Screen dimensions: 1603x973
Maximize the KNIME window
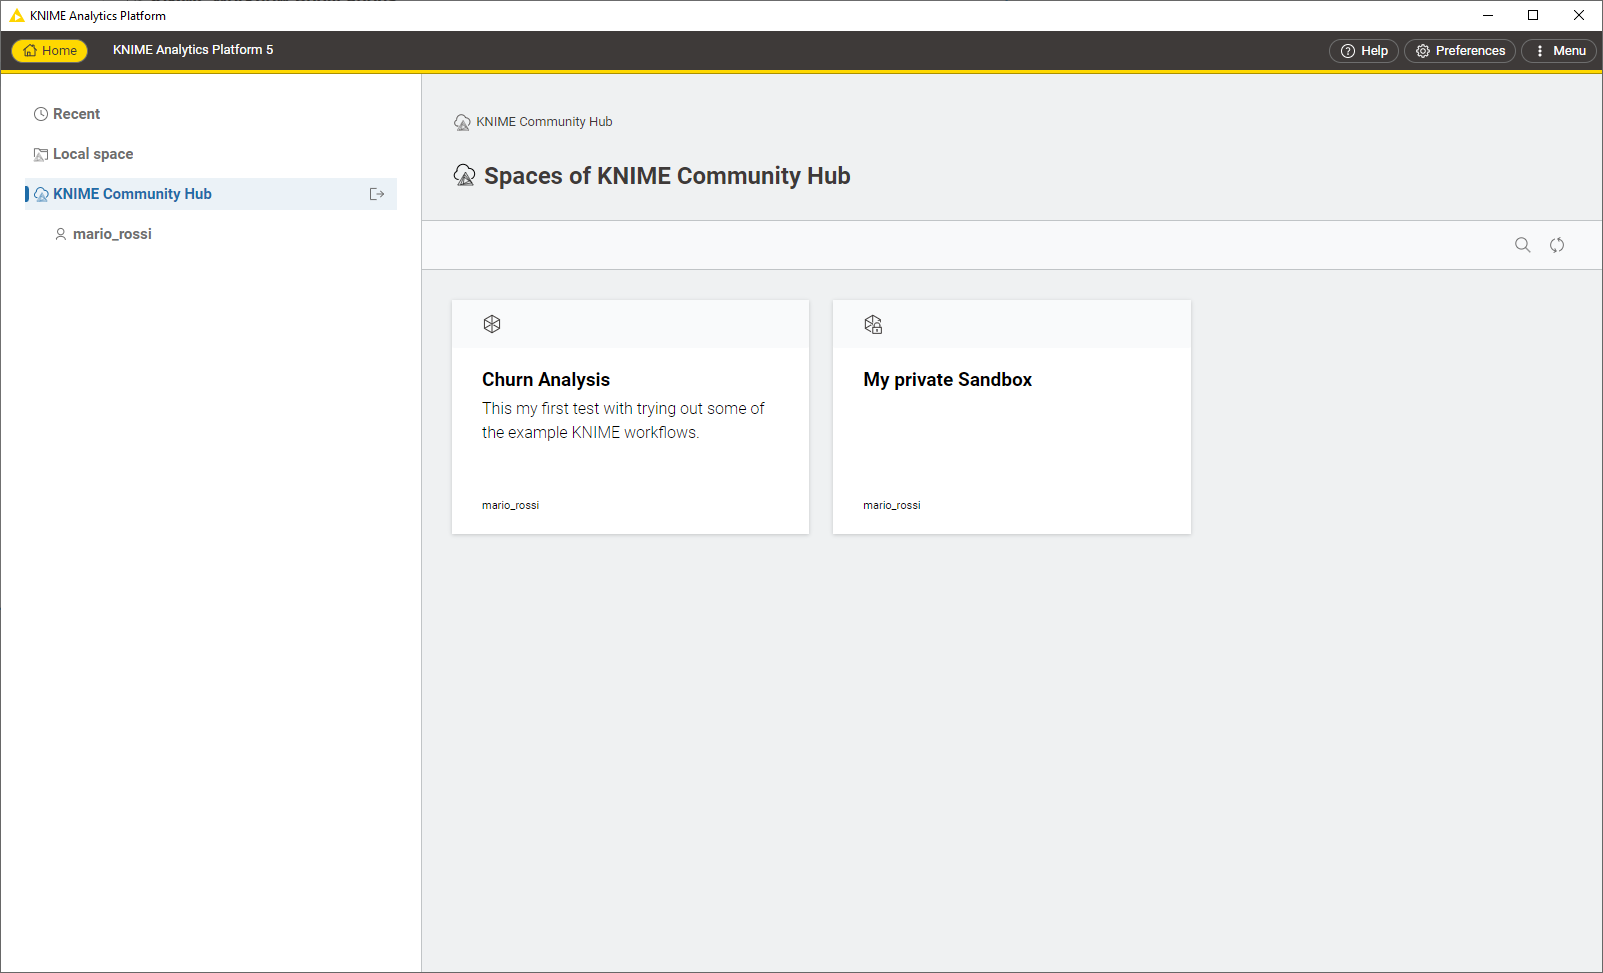[1533, 15]
